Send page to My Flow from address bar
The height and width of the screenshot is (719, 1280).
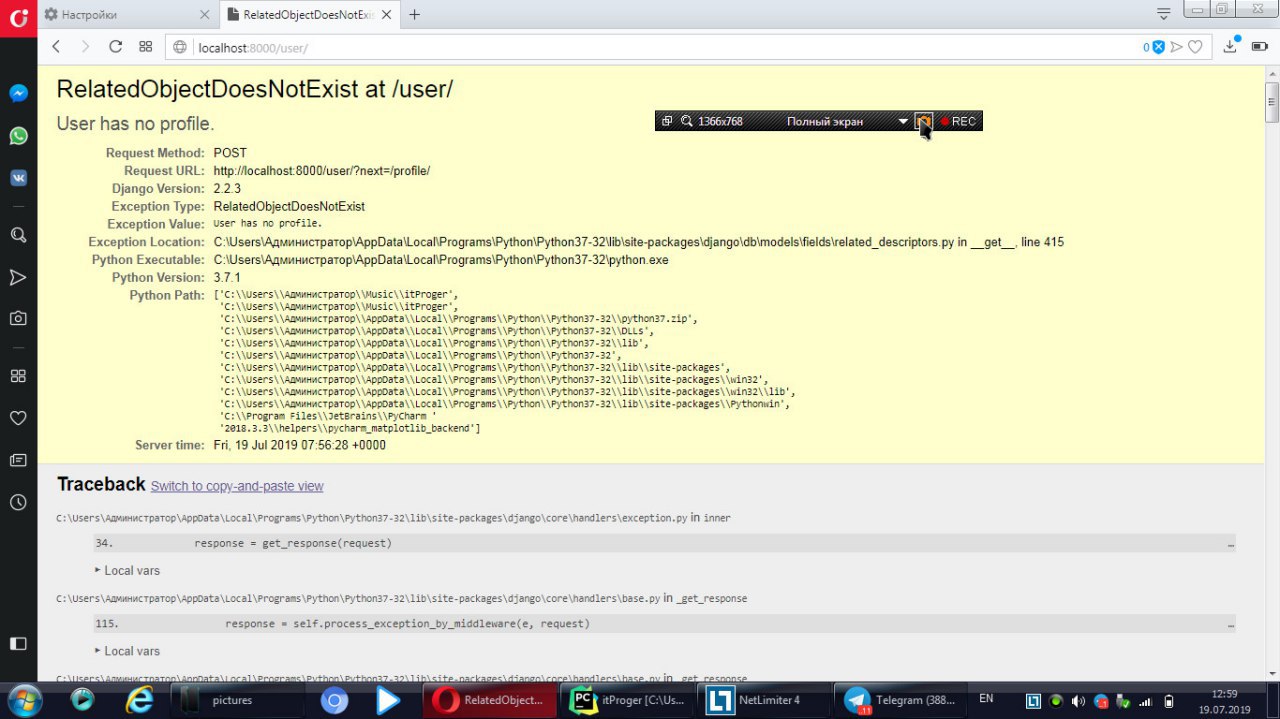tap(1176, 47)
